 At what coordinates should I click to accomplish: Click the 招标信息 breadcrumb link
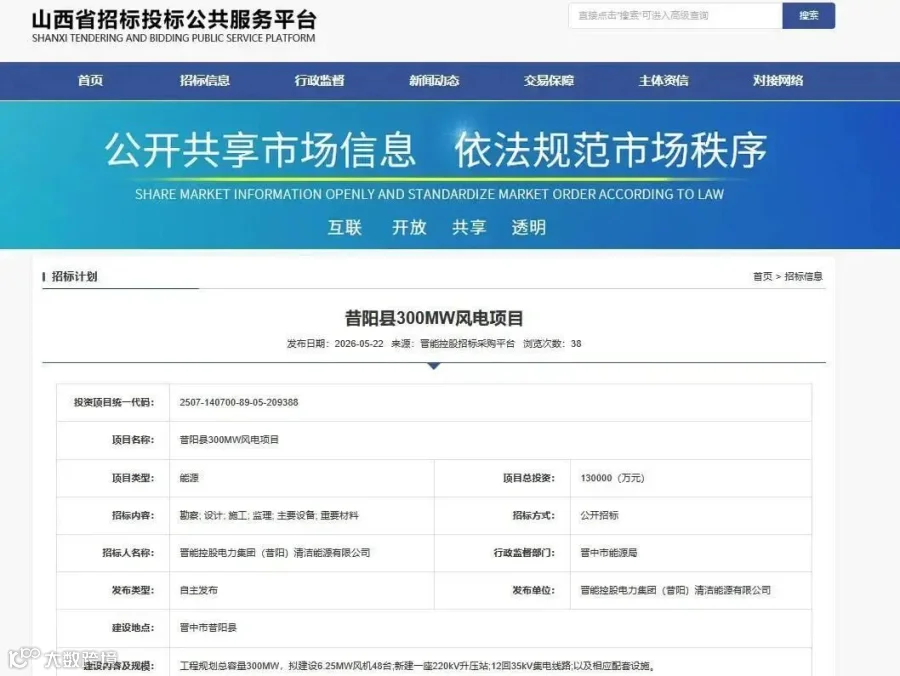click(x=803, y=277)
